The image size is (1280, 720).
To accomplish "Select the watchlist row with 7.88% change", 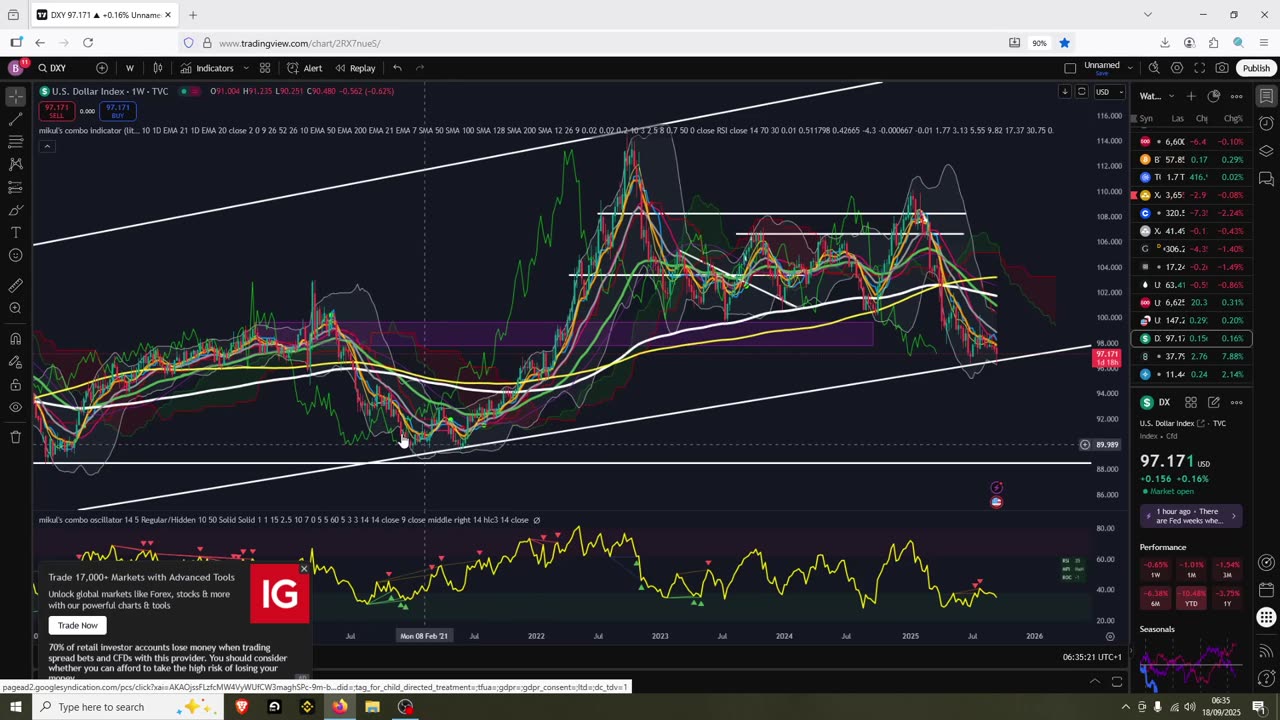I will point(1192,356).
